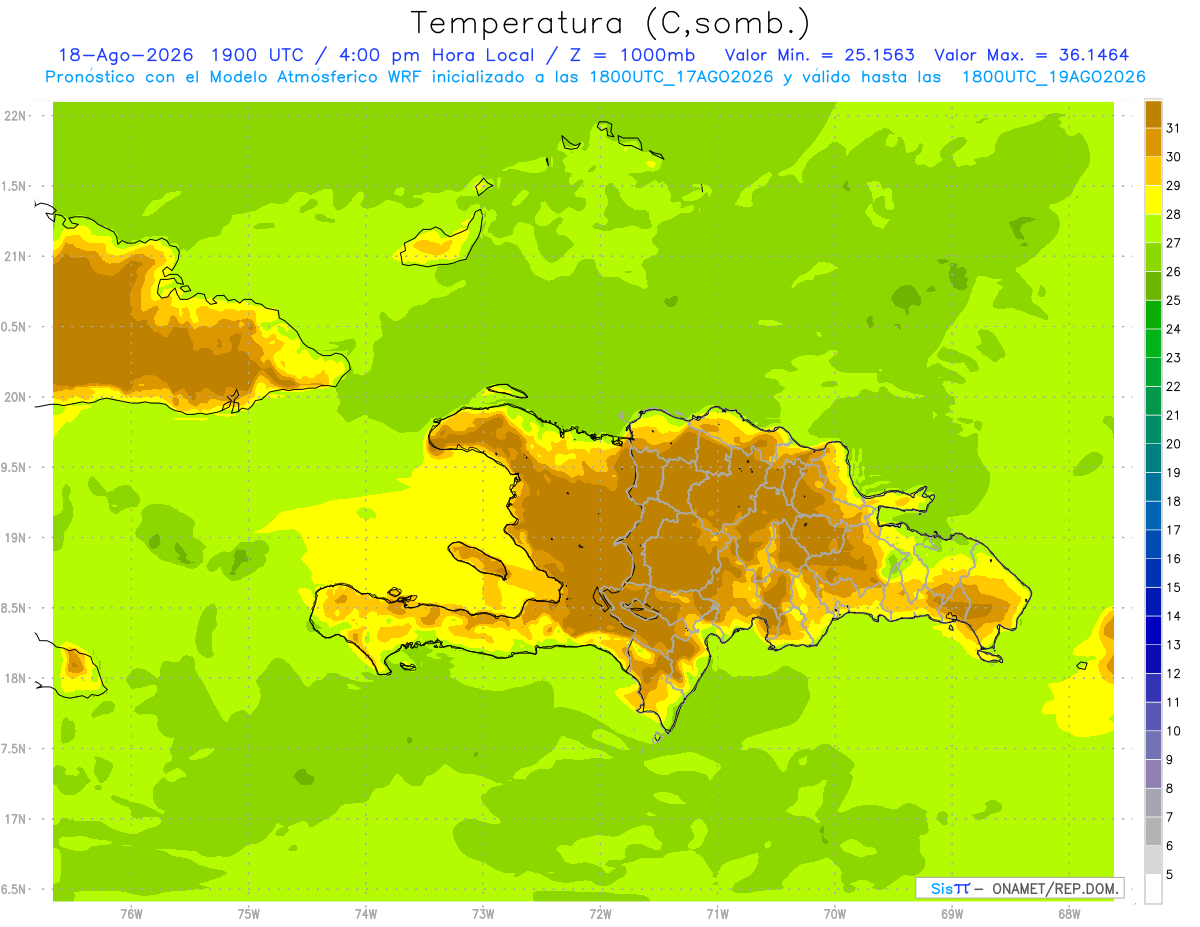This screenshot has width=1200, height=927.
Task: Click the "68W" longitude axis label
Action: coord(1069,913)
